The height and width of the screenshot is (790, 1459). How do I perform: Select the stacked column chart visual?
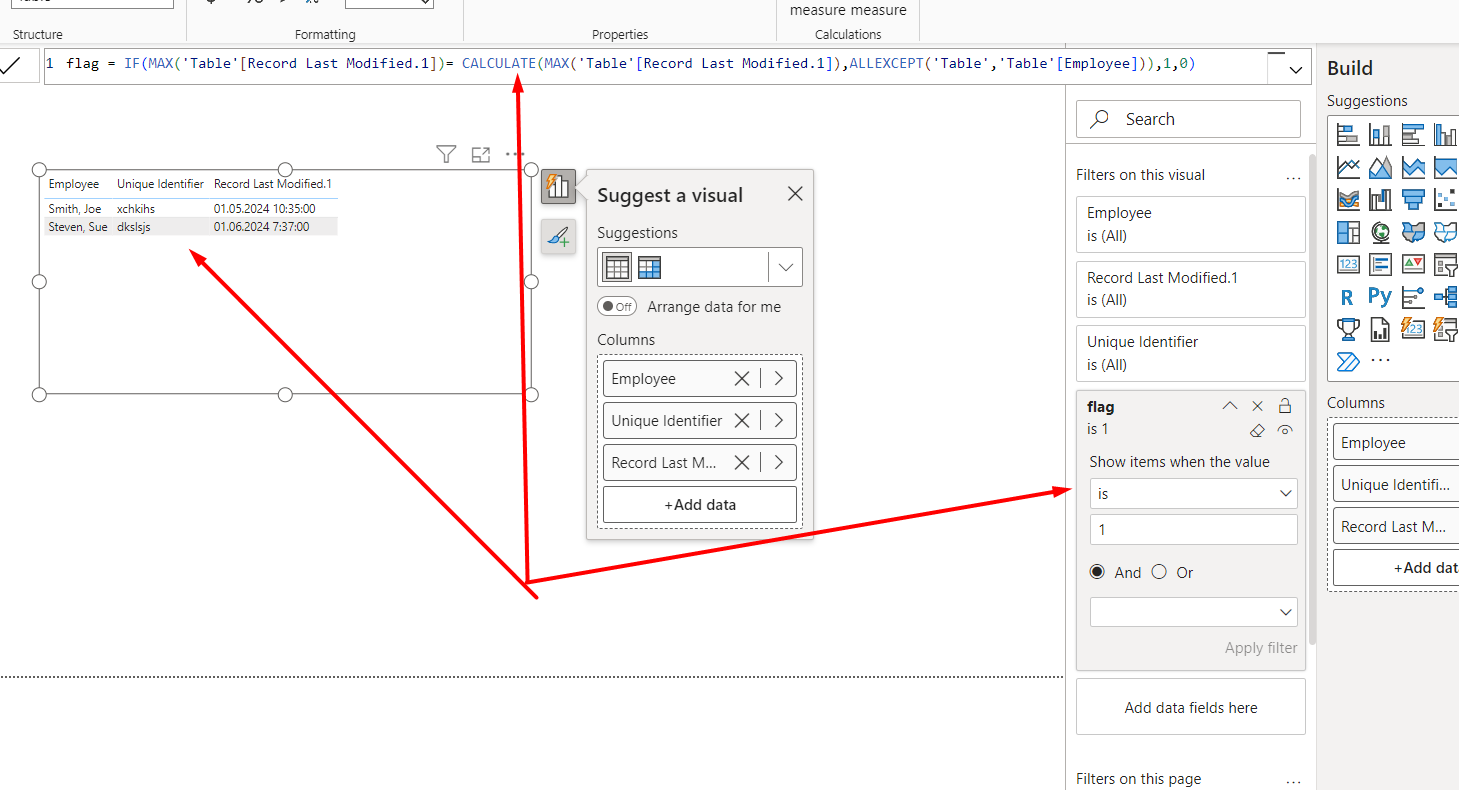(x=1380, y=134)
